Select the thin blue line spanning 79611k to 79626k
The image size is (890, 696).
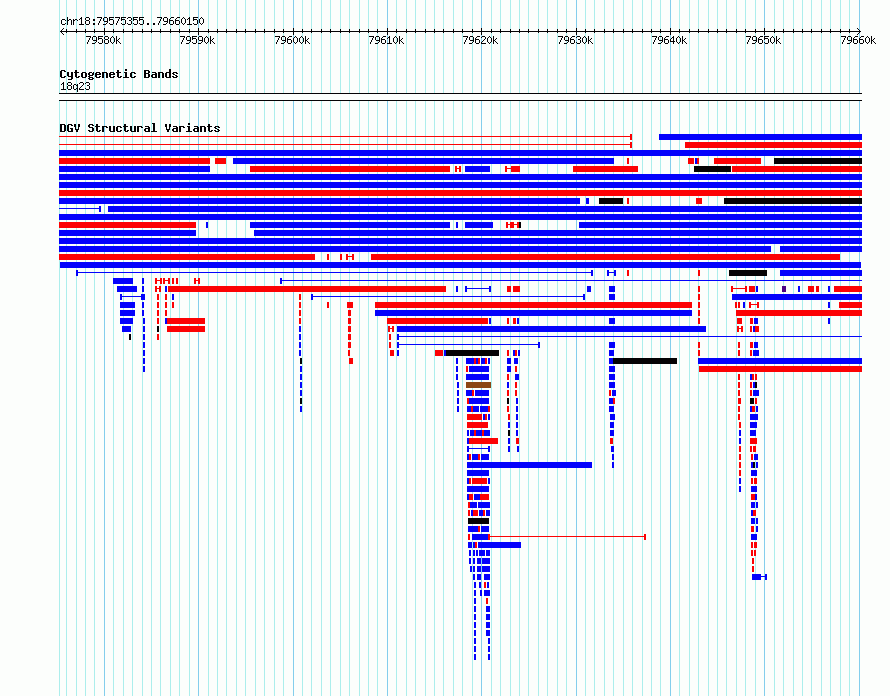[x=468, y=345]
